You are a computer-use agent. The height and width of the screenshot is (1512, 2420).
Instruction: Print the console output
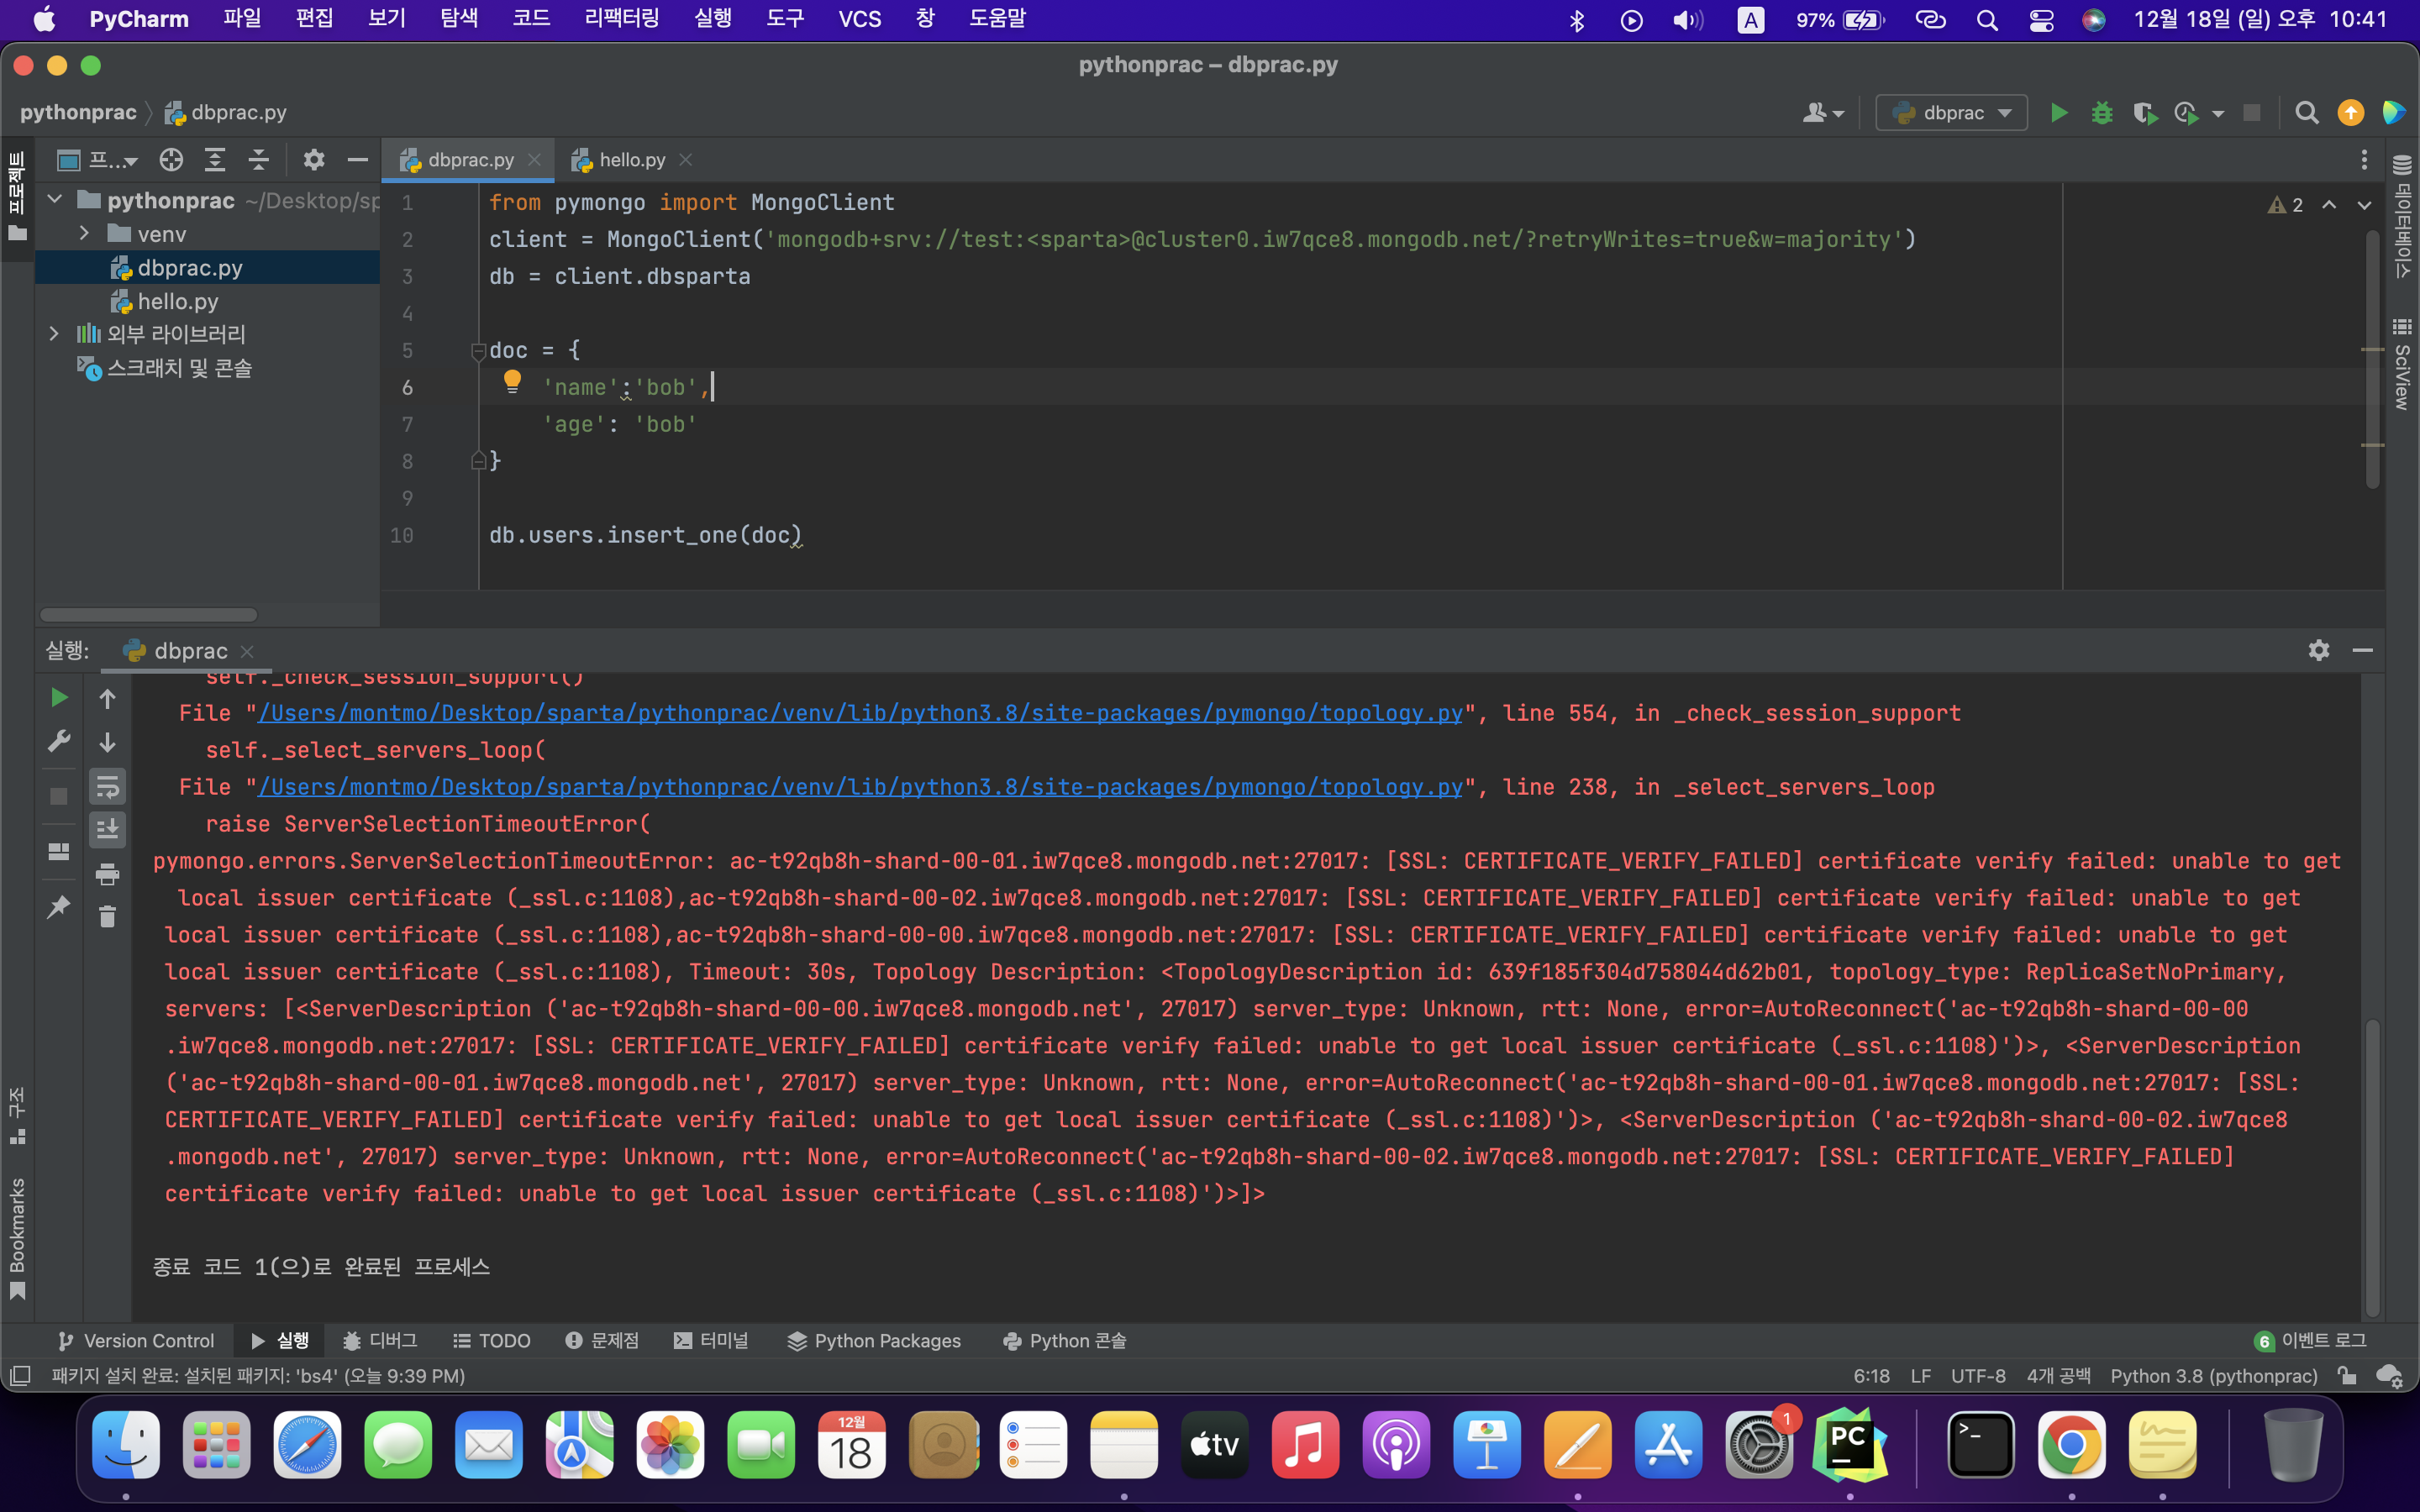(107, 874)
